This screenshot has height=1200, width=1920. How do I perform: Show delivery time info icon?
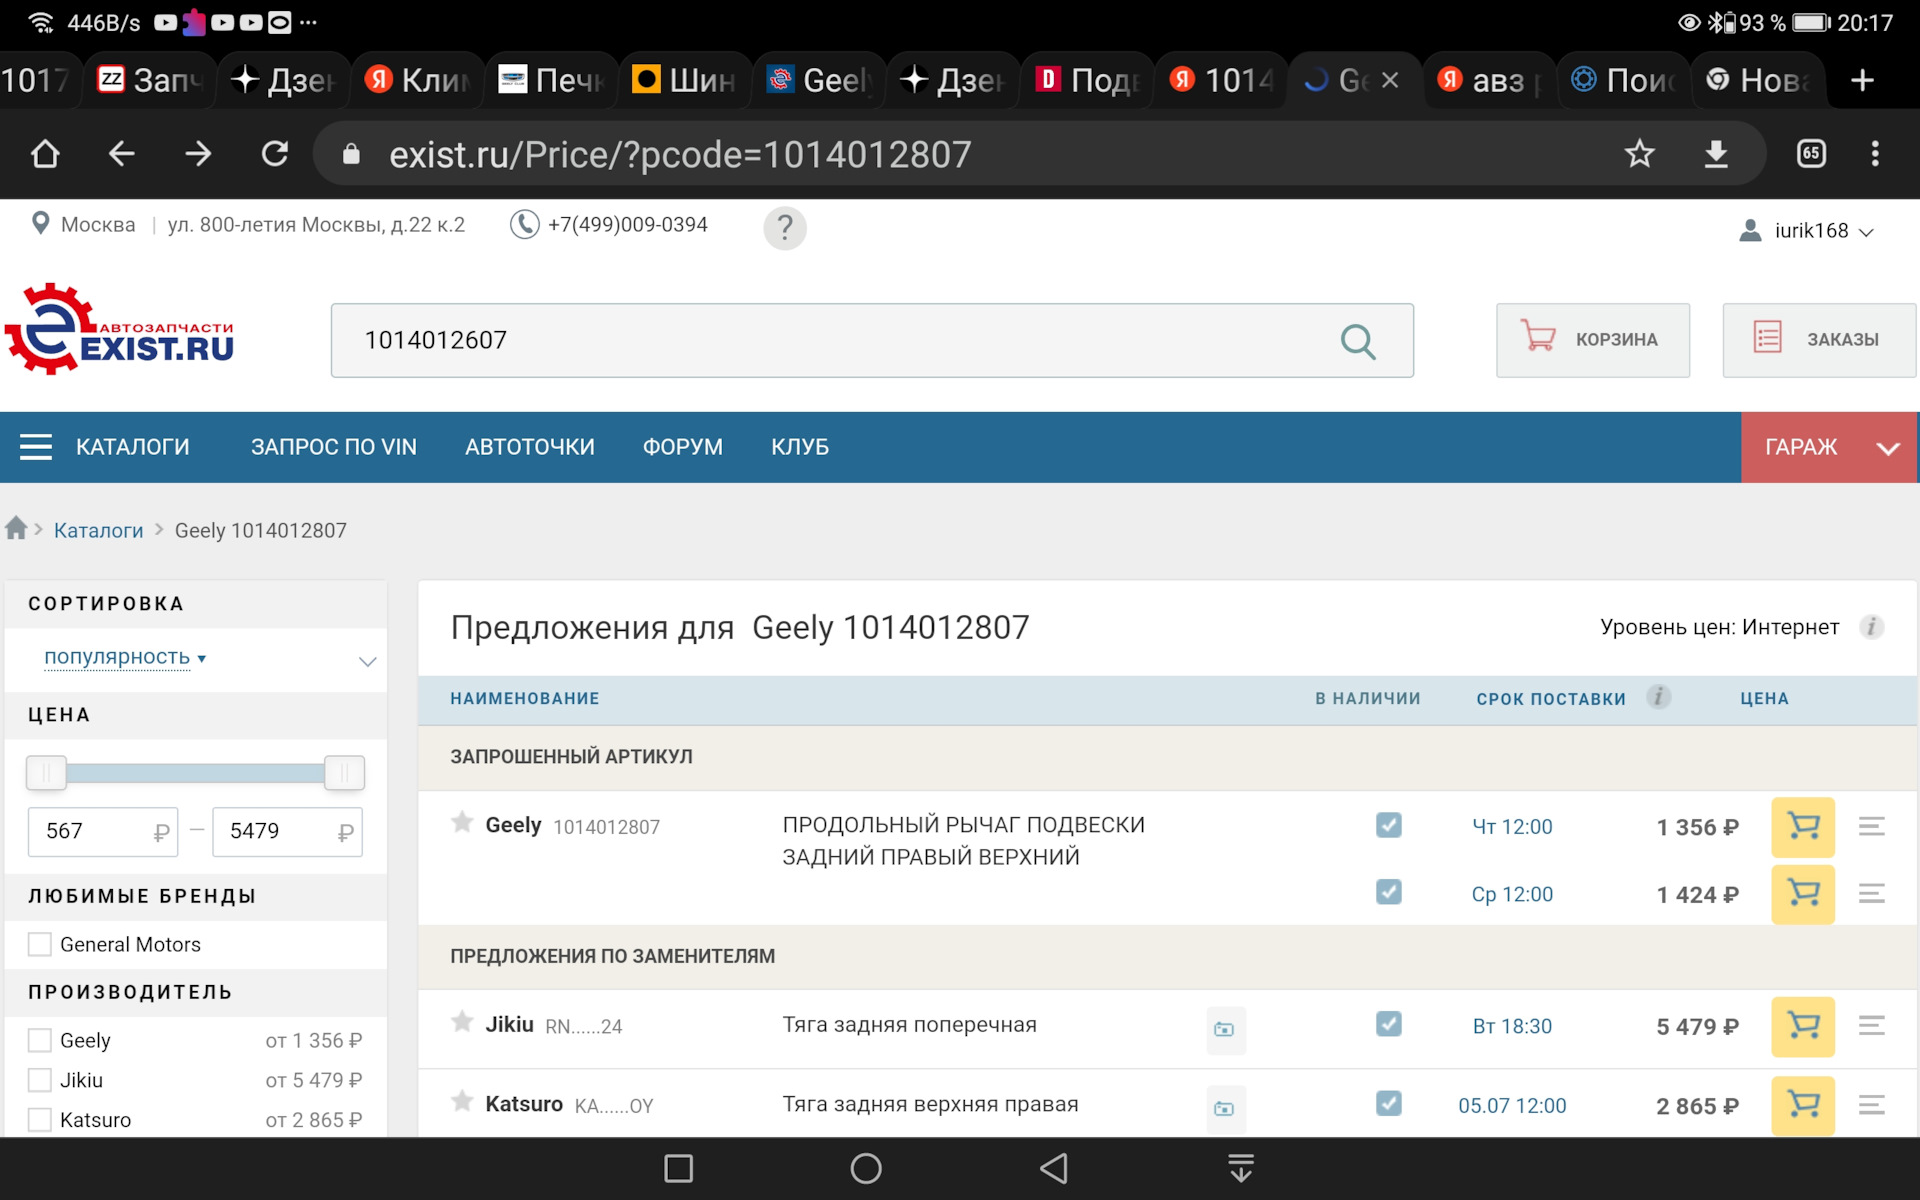[1658, 697]
